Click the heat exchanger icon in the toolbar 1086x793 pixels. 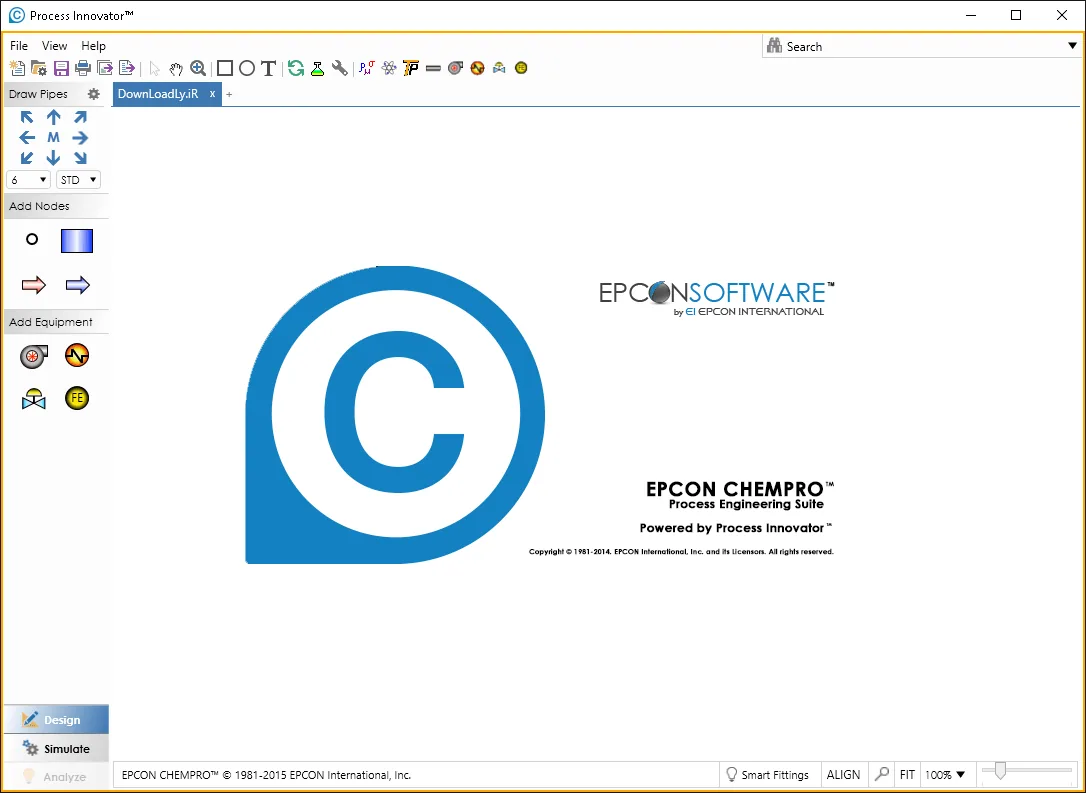coord(477,68)
